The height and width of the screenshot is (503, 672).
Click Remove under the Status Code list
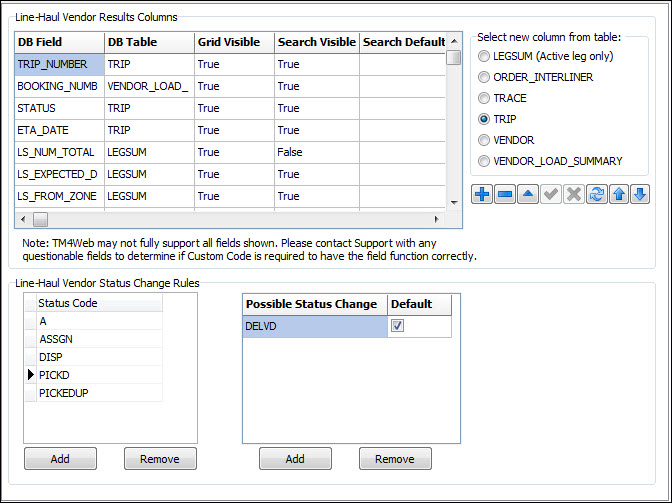click(x=160, y=459)
